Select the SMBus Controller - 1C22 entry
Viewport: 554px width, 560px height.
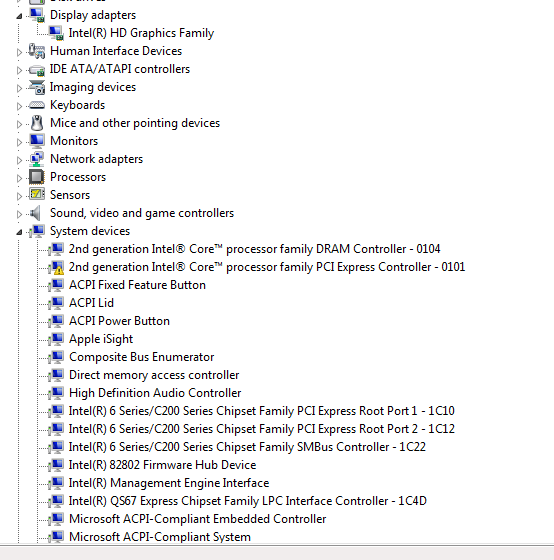click(247, 447)
